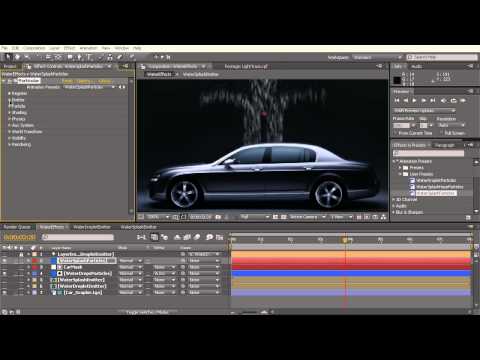Click Play in the Preview panel
The image size is (480, 360).
click(x=414, y=100)
